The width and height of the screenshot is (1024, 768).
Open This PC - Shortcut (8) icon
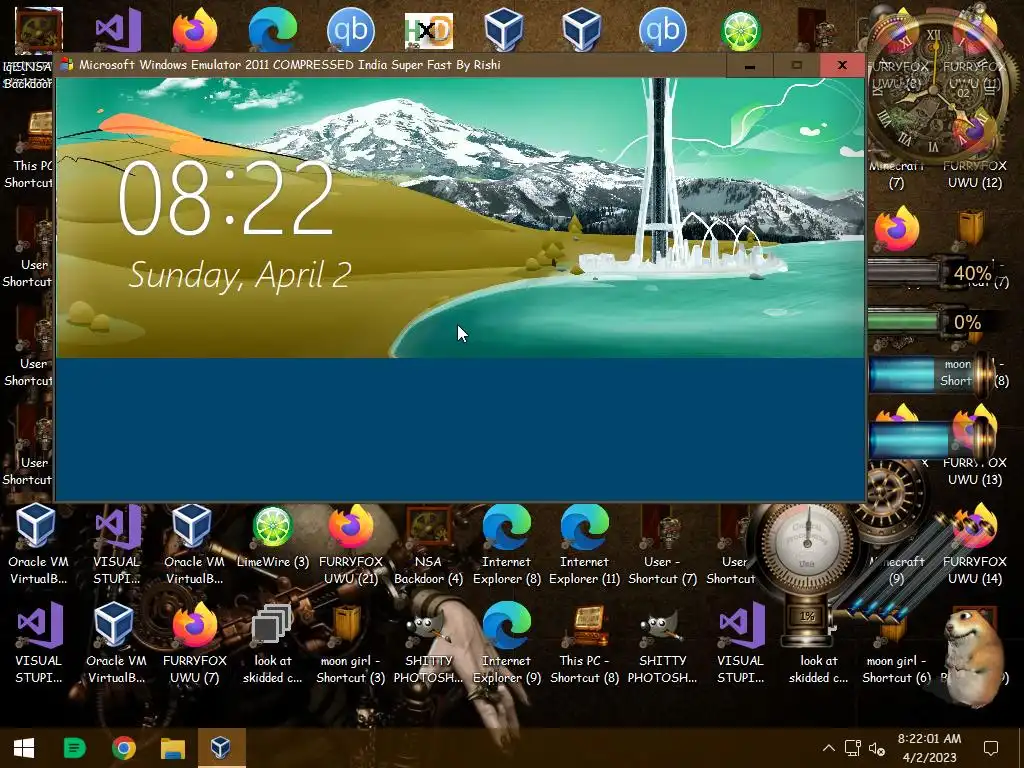(x=584, y=643)
